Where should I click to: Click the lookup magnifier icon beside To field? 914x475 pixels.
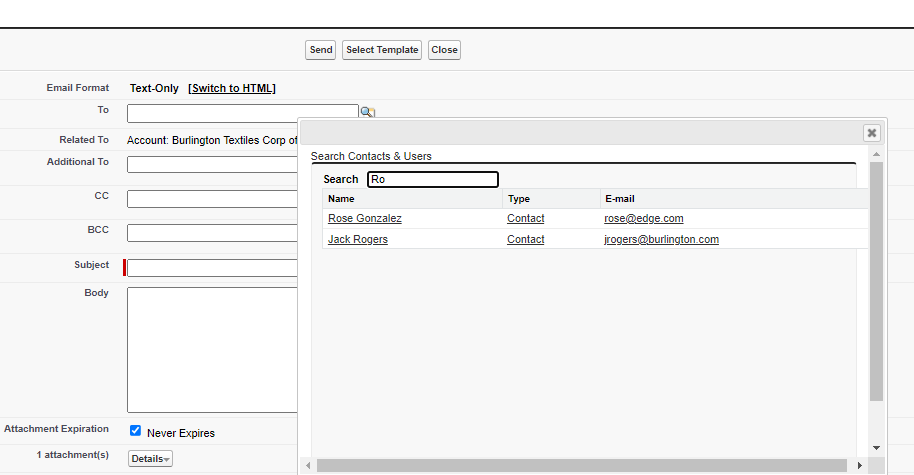[367, 112]
